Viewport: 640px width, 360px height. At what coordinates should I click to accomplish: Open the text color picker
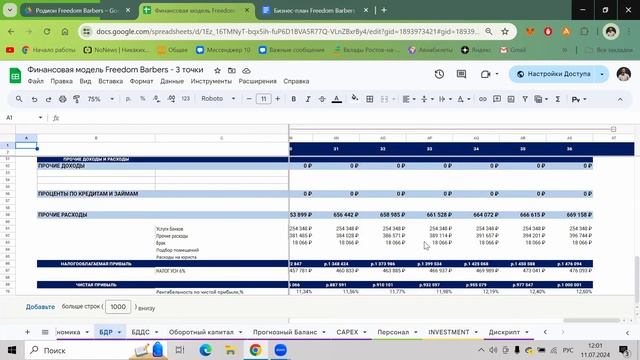click(337, 99)
